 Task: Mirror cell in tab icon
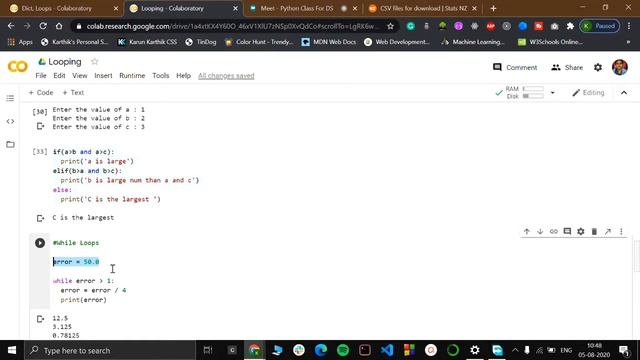pos(608,231)
